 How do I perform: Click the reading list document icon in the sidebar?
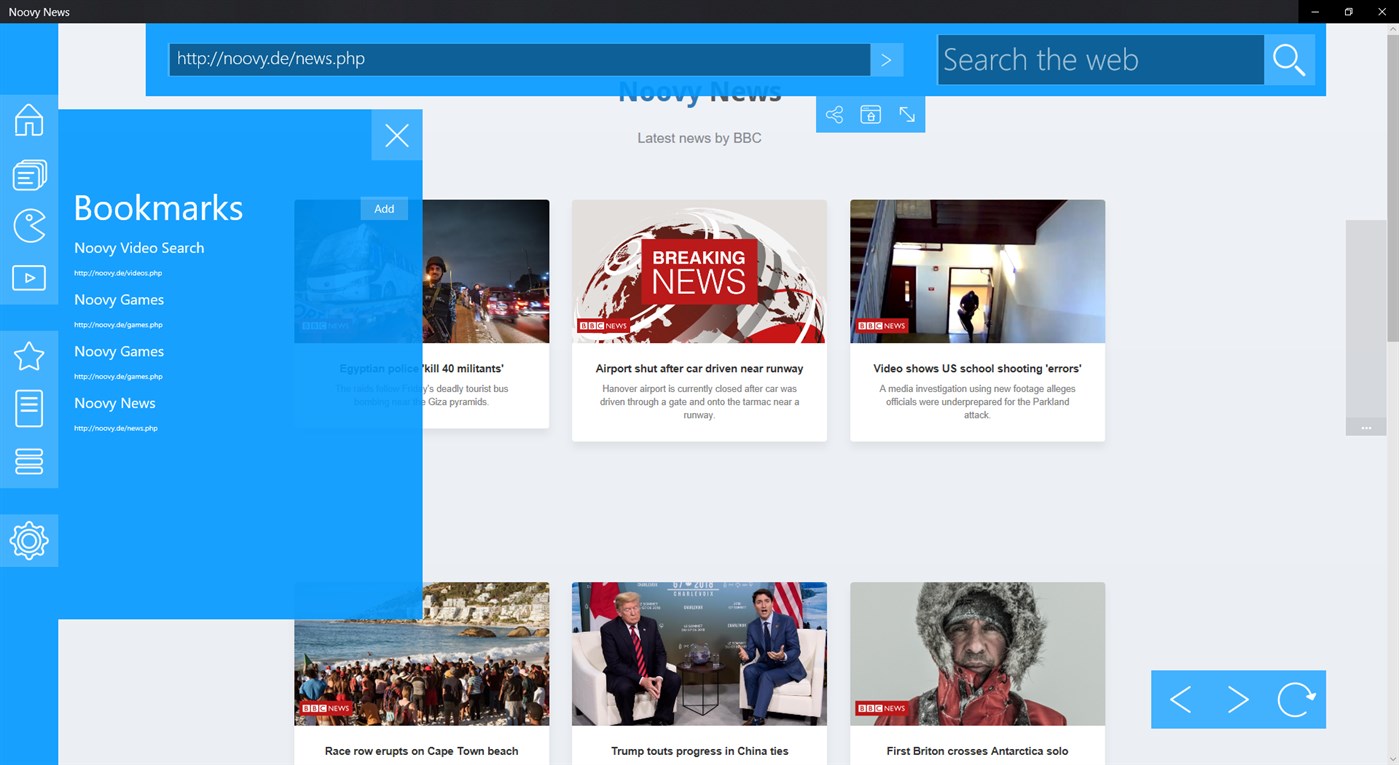click(x=29, y=408)
